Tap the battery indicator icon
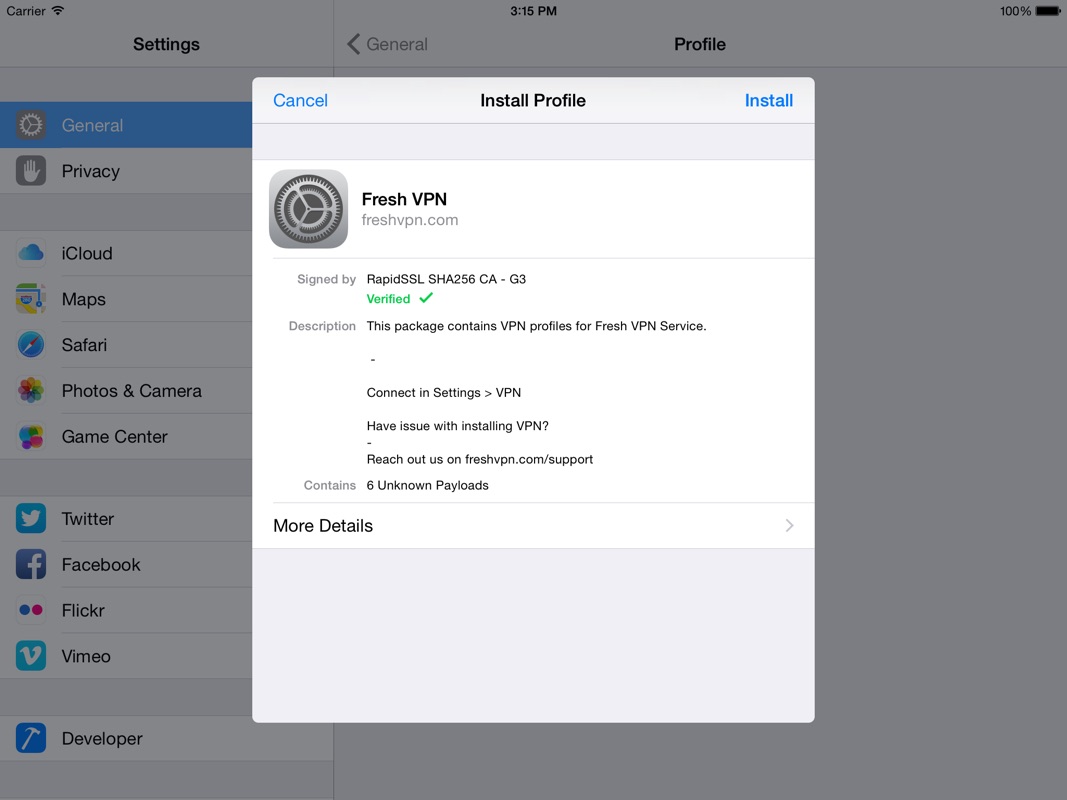Screen dimensions: 1067x800 pyautogui.click(x=1048, y=11)
